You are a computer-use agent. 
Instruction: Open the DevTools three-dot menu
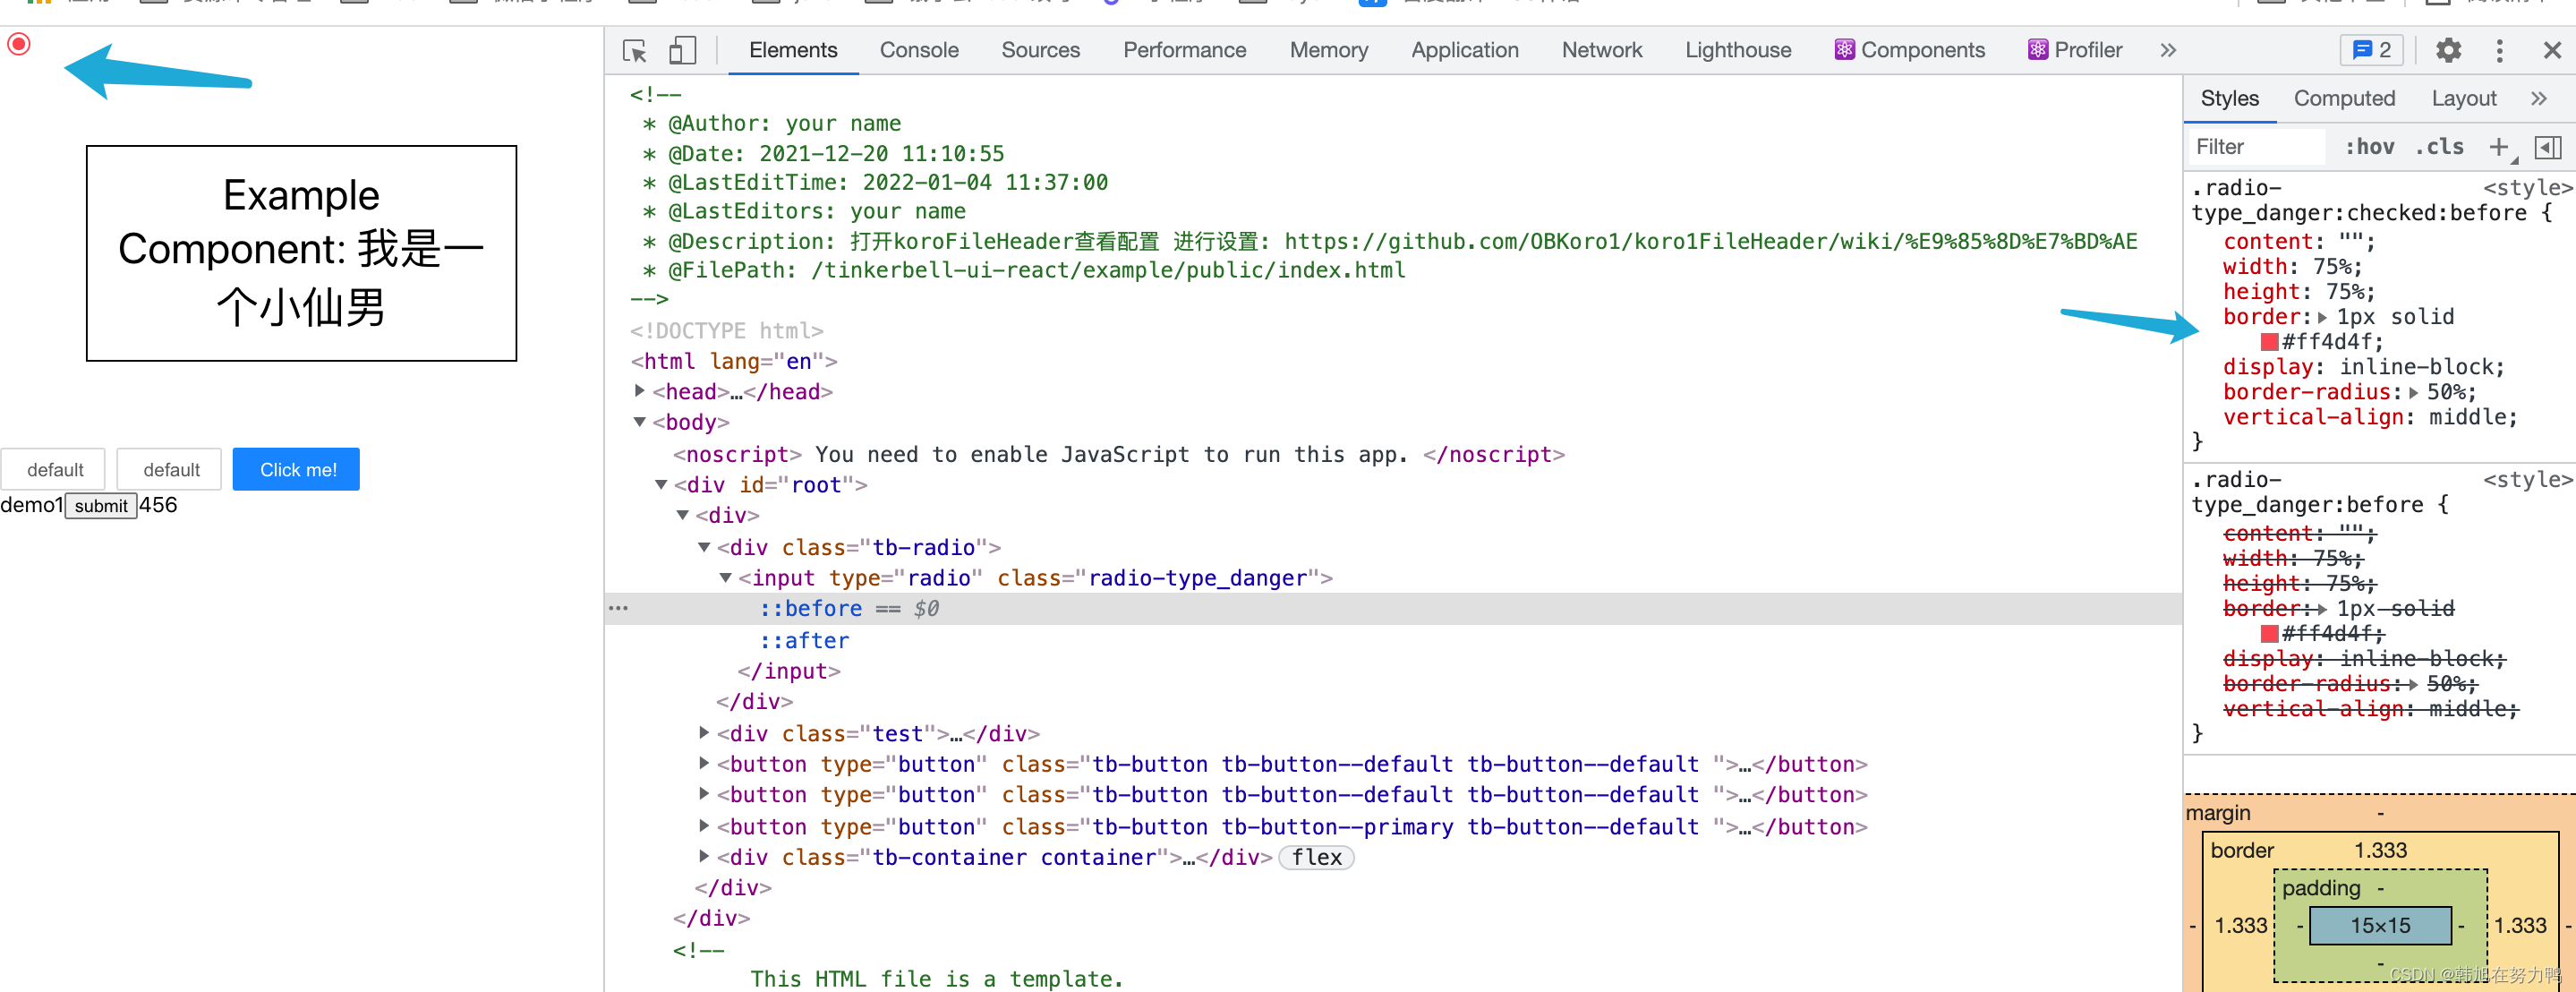(2499, 50)
